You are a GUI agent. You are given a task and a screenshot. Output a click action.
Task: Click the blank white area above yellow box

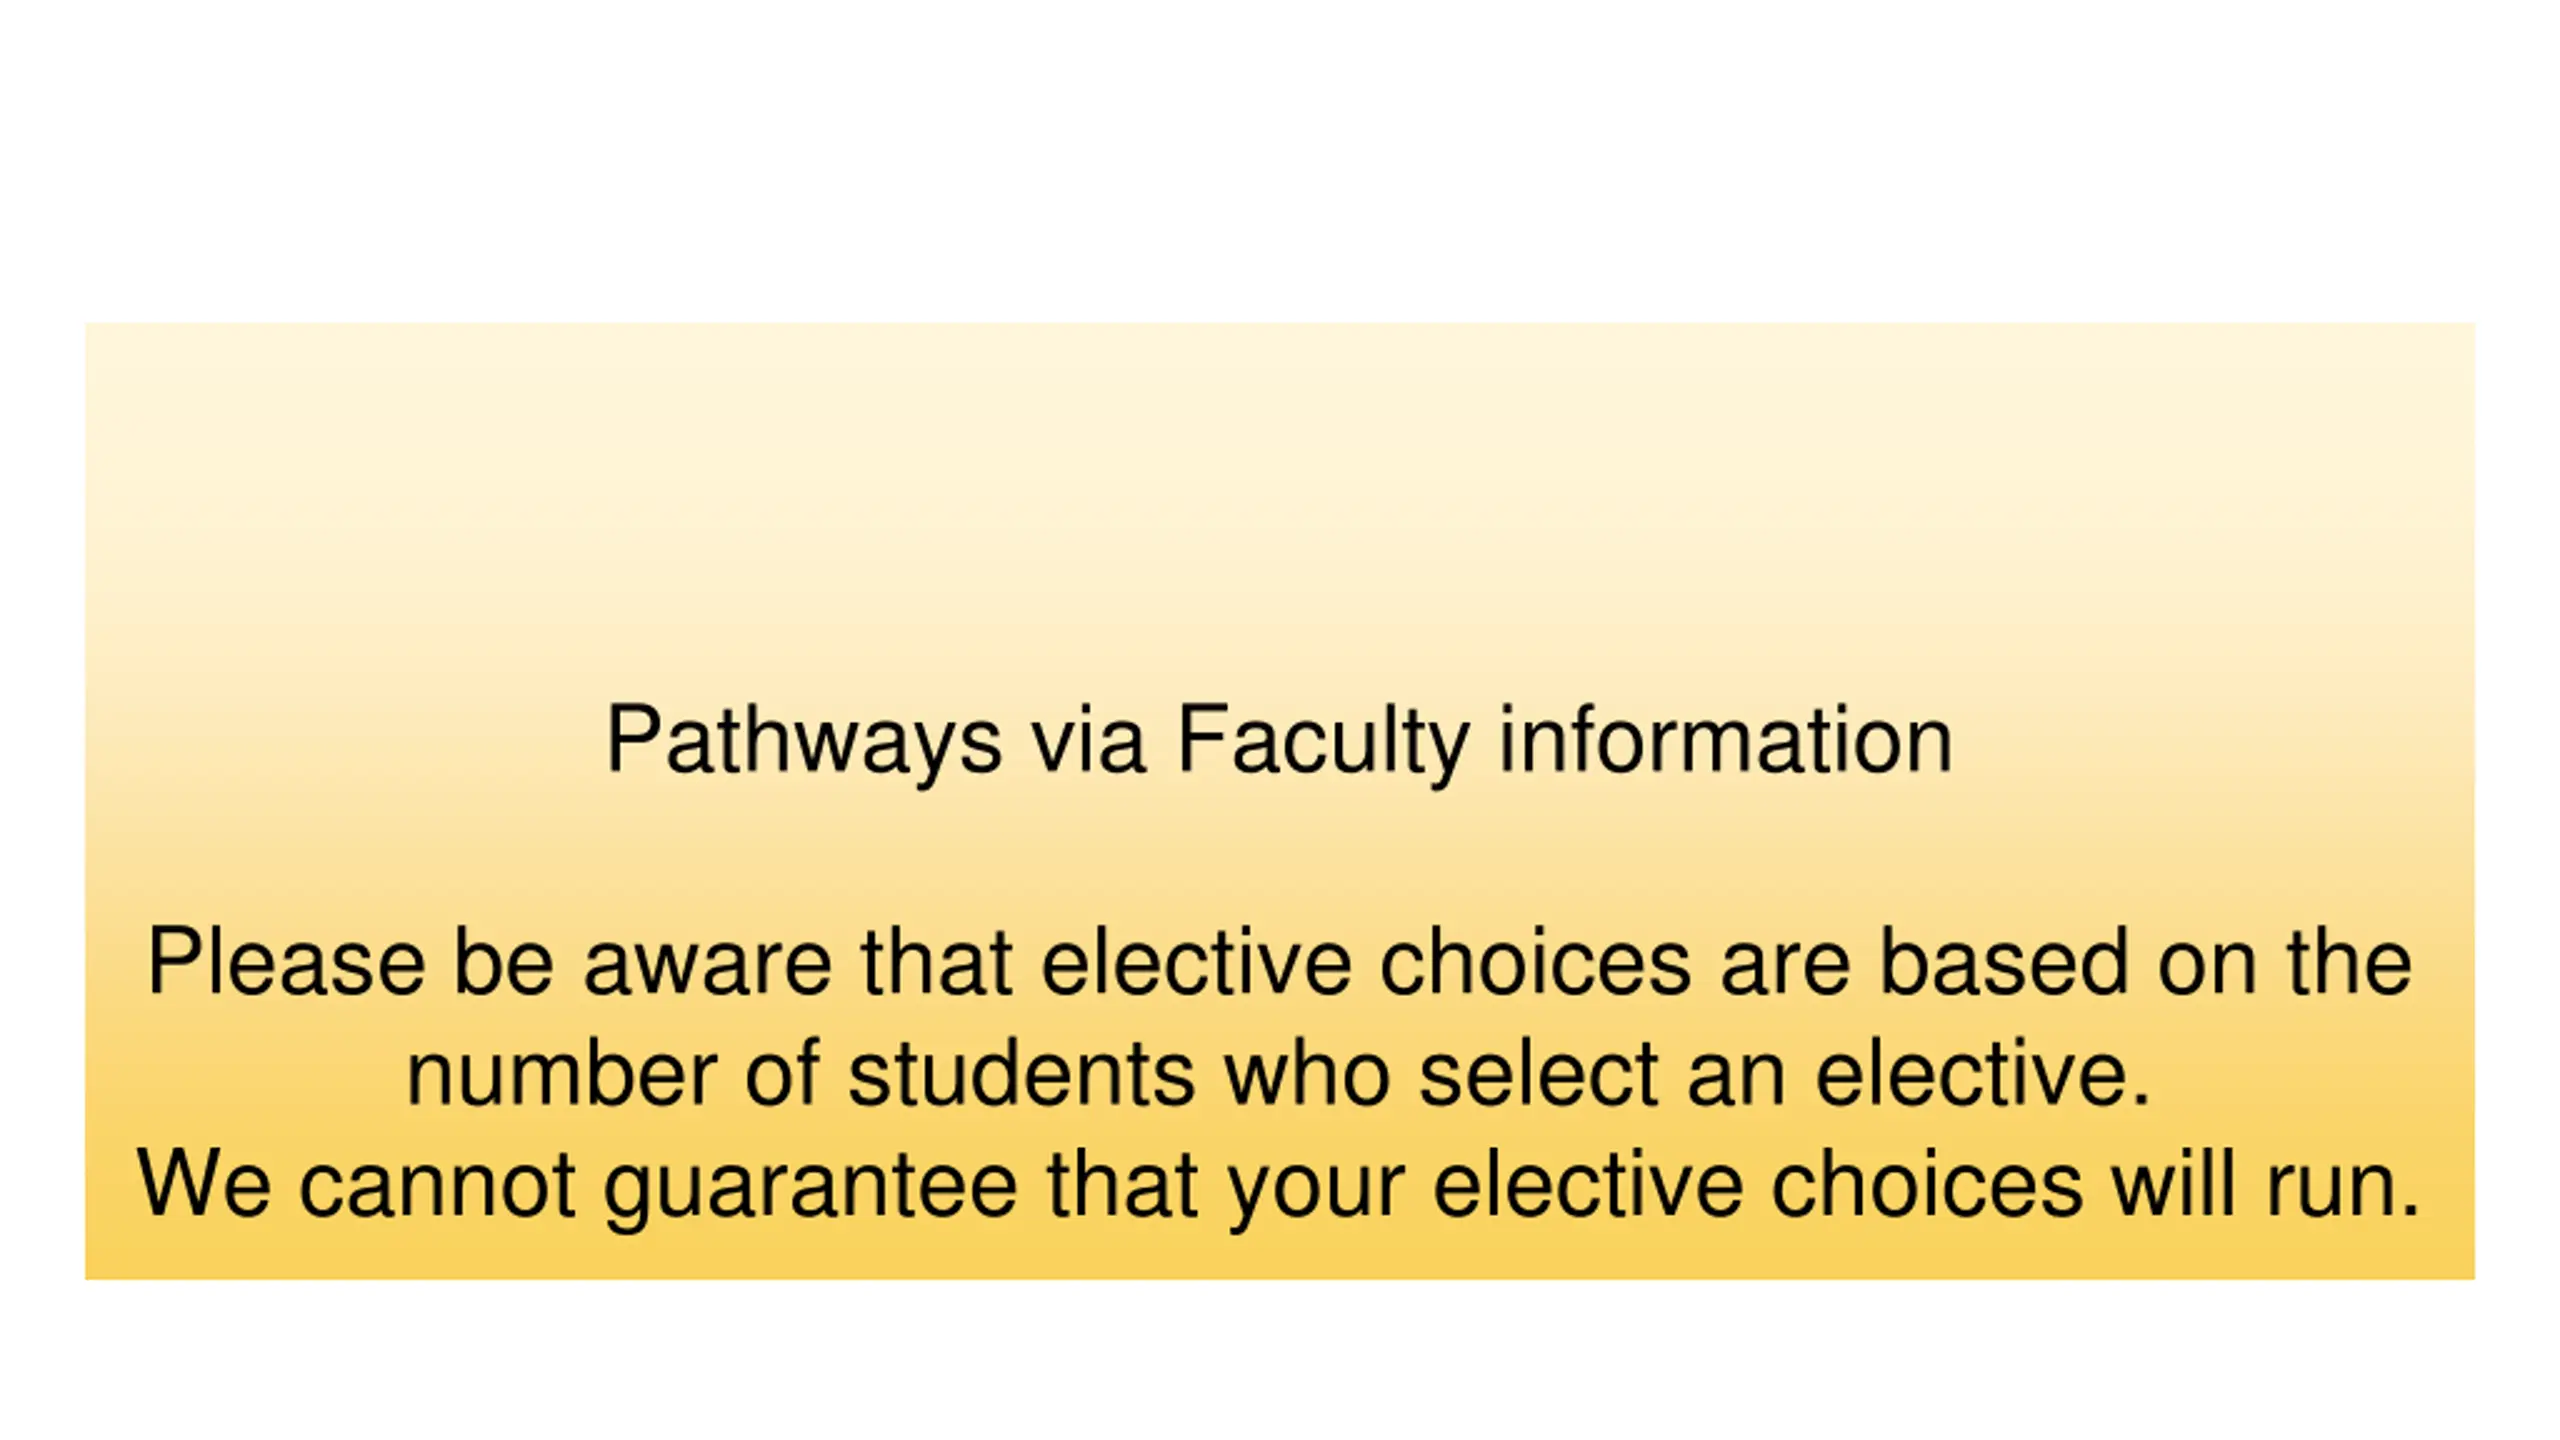click(1279, 160)
